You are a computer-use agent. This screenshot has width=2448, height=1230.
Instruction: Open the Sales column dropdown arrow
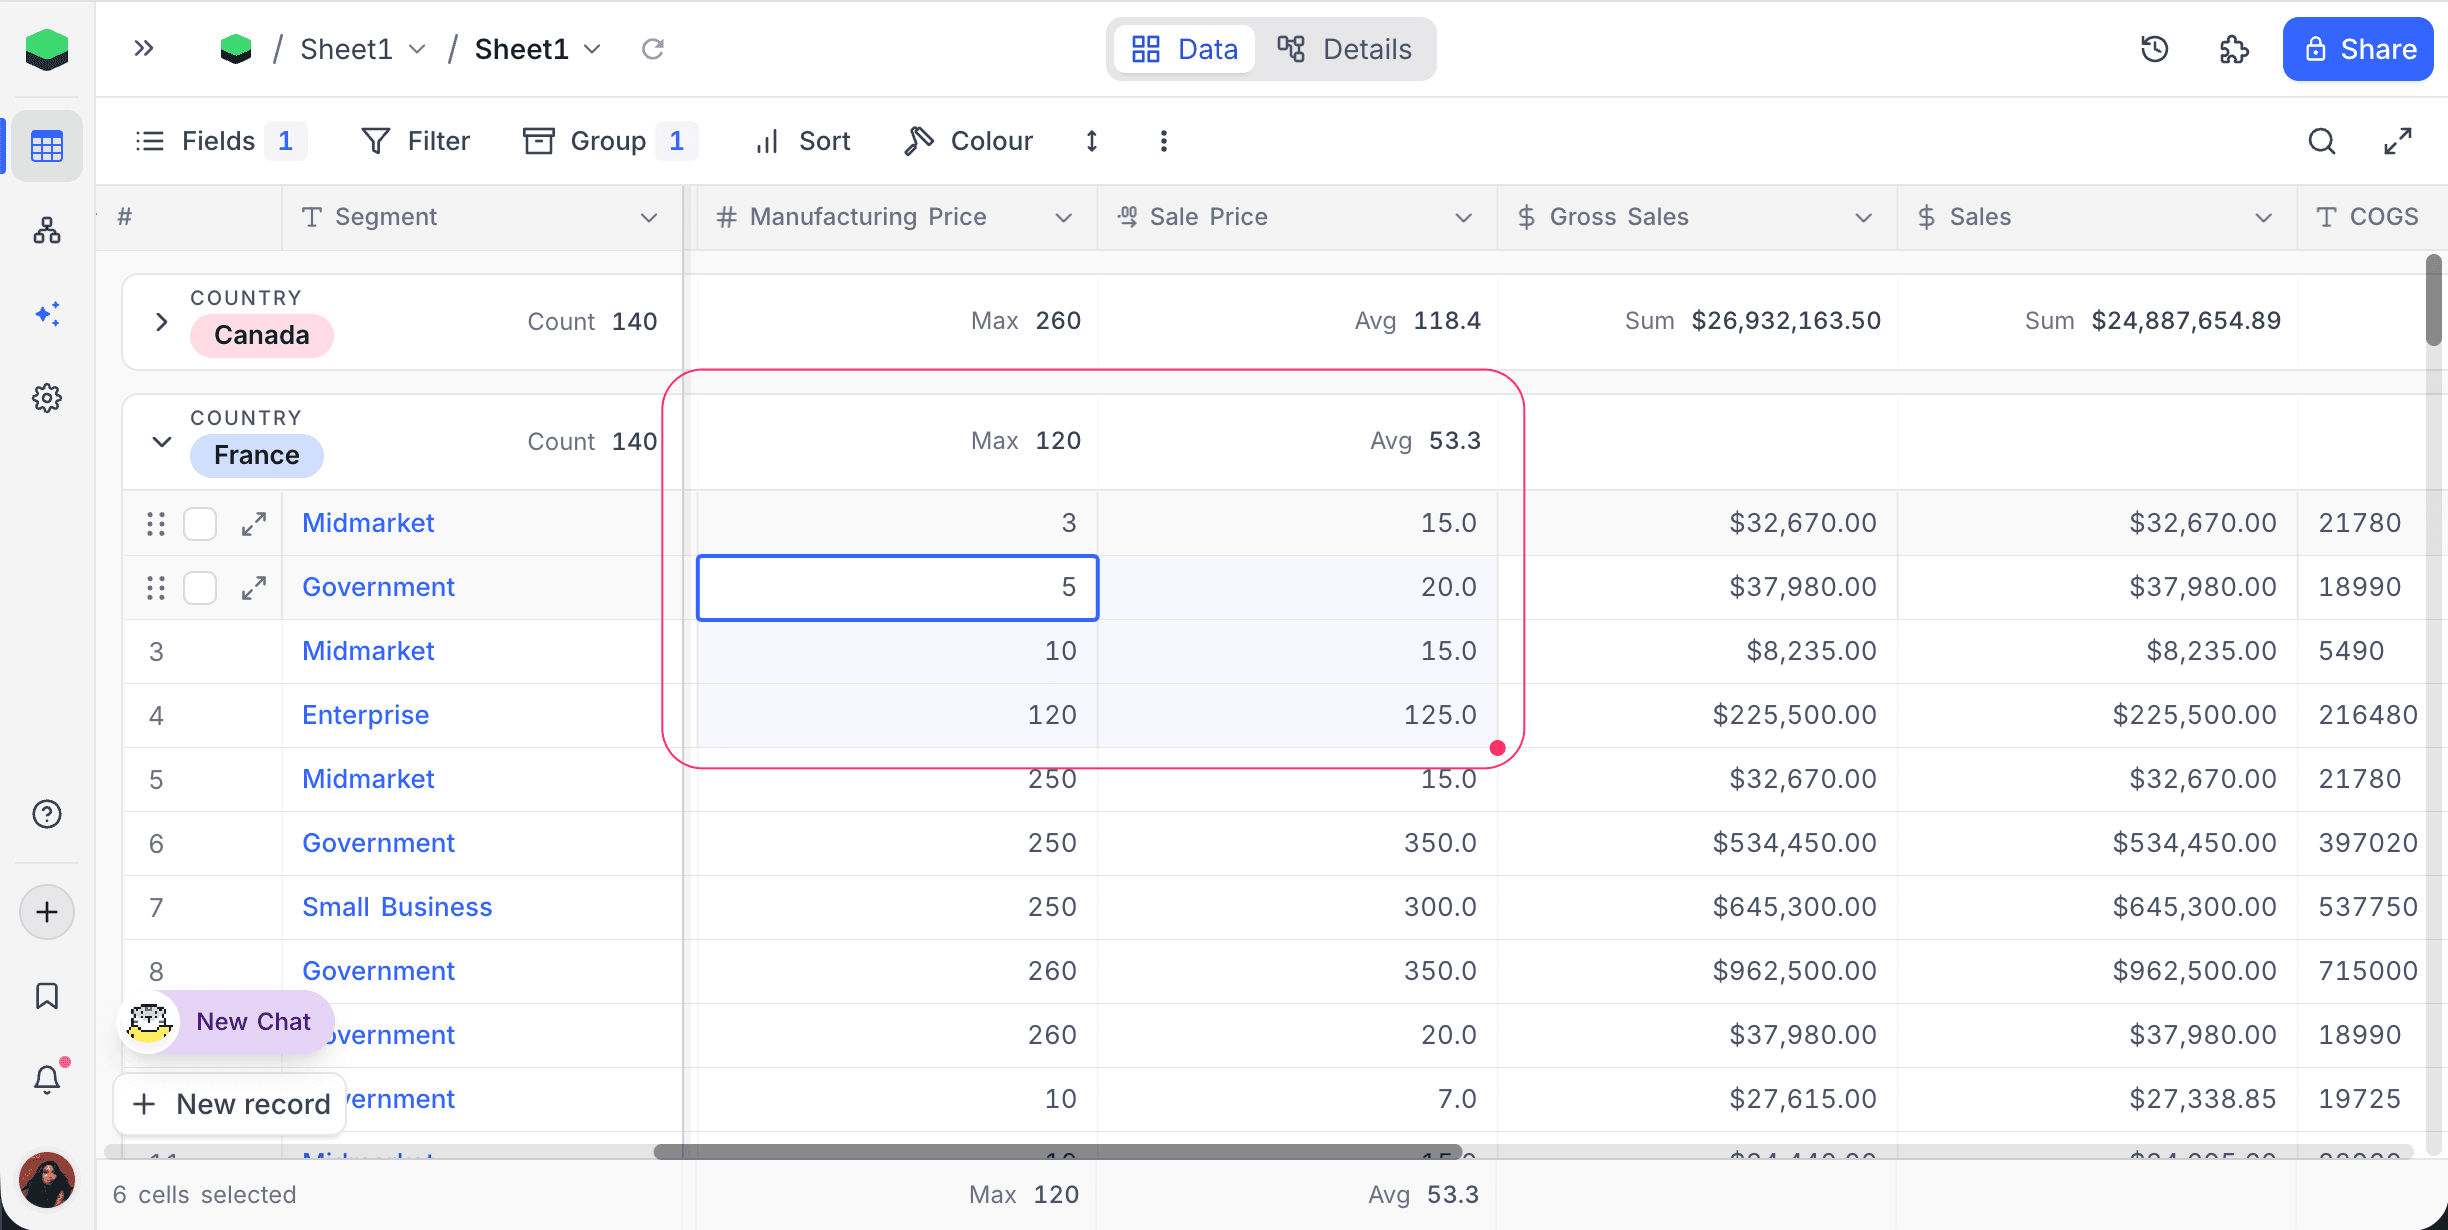click(x=2264, y=217)
